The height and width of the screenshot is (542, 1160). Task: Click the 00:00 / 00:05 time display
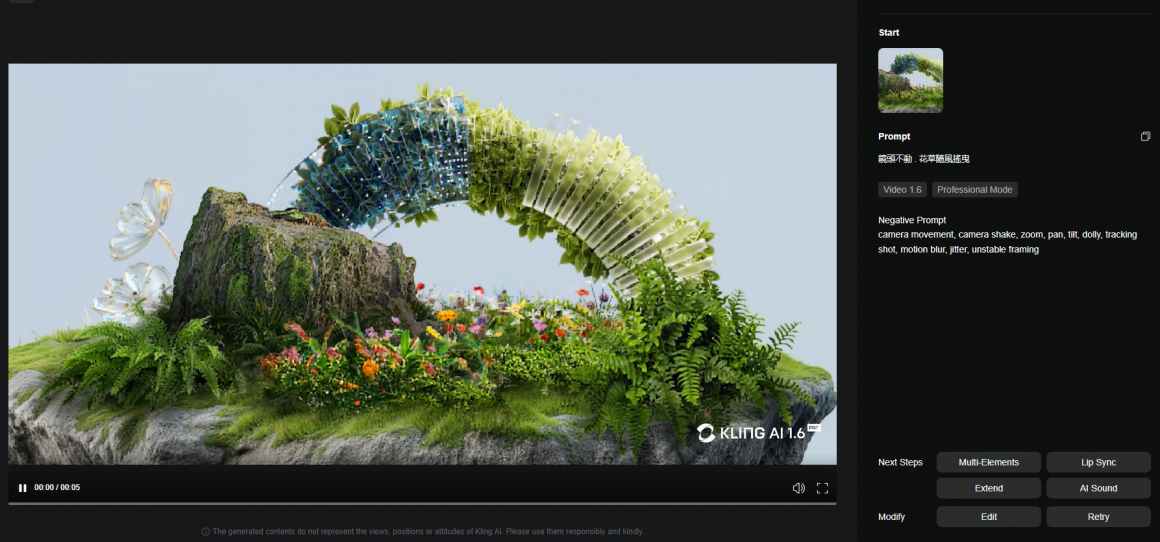click(57, 488)
